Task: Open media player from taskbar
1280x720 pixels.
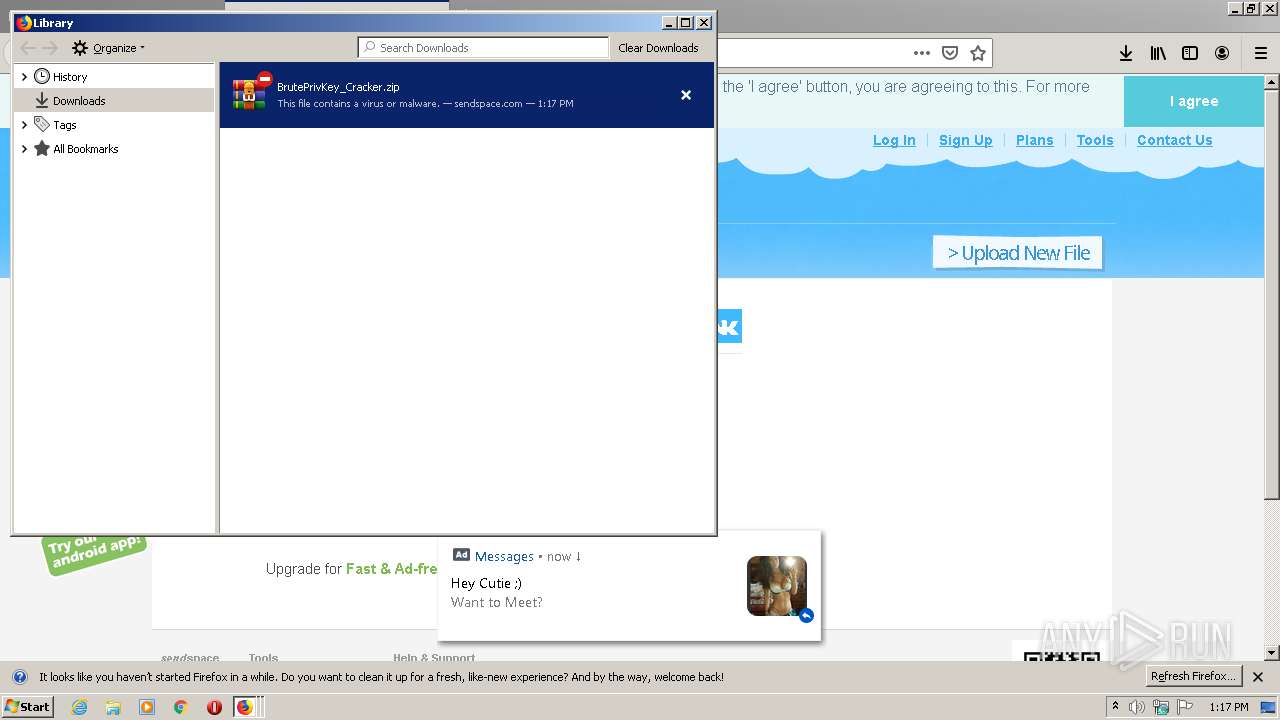Action: point(147,707)
